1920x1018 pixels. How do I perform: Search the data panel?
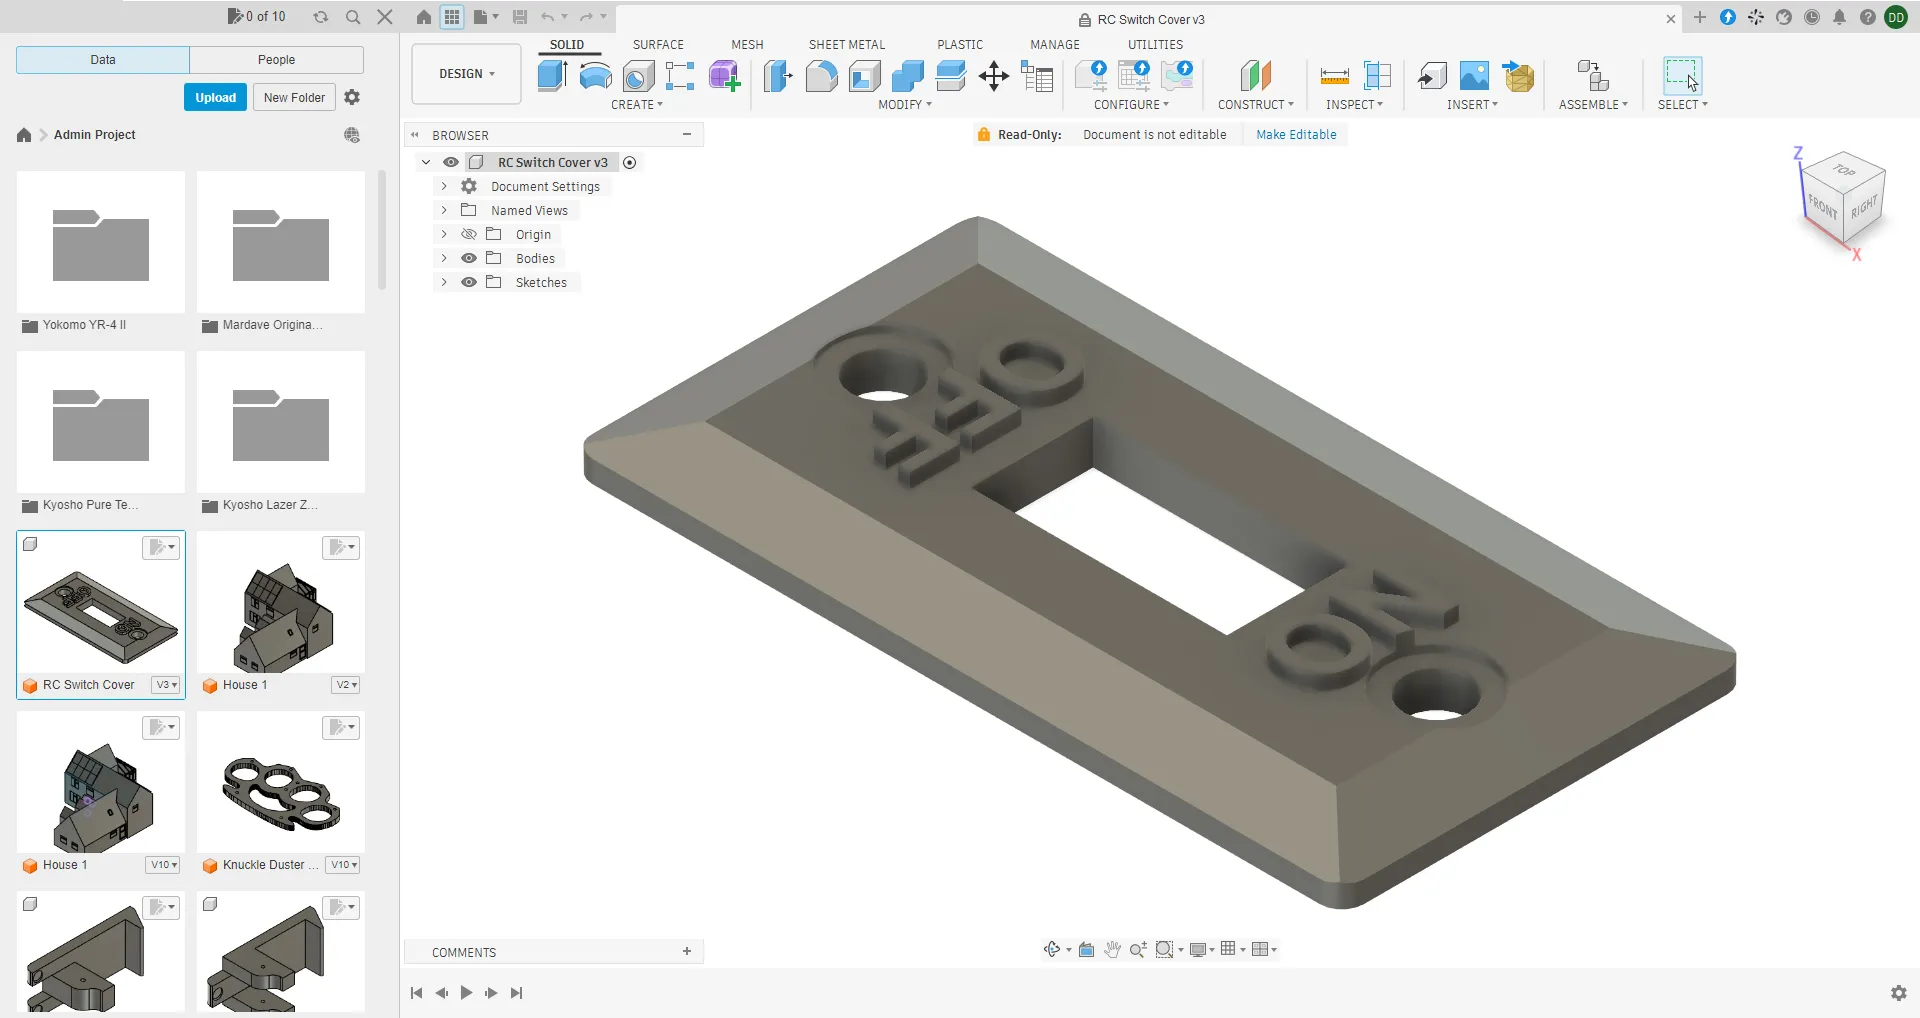[353, 17]
